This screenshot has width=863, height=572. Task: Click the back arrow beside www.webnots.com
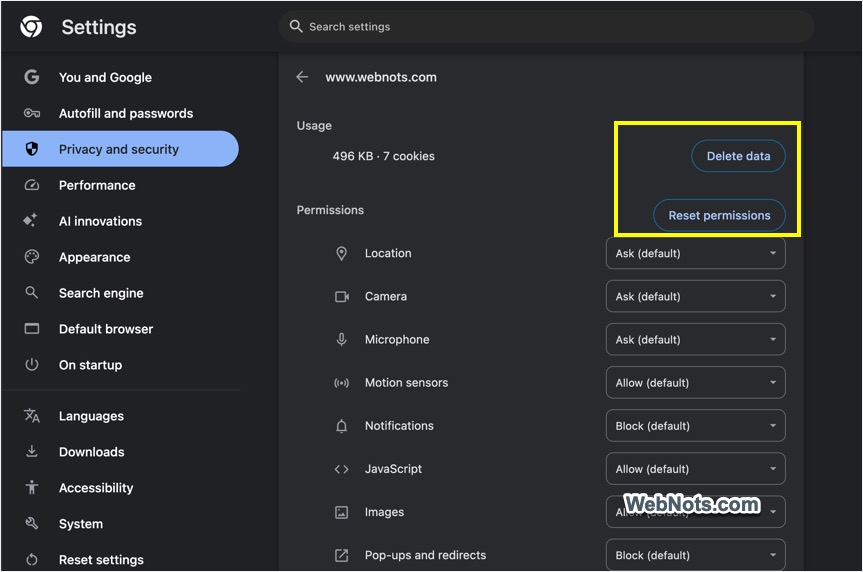302,77
